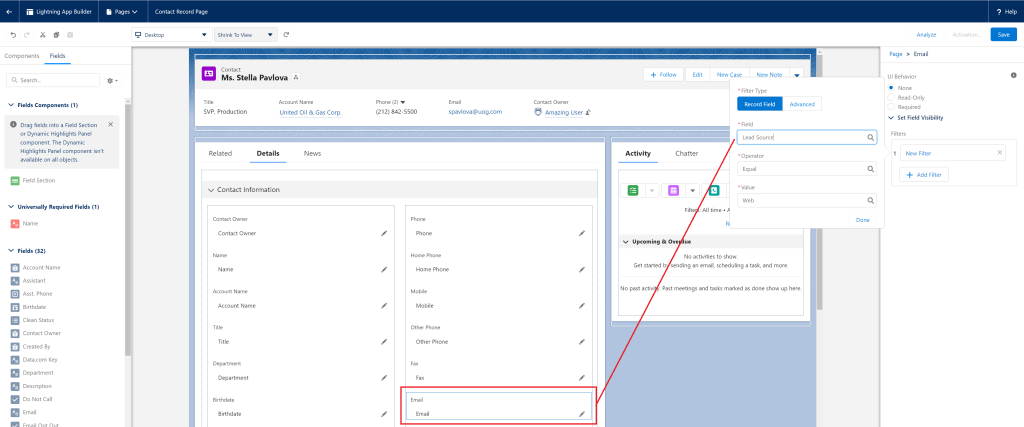
Task: Paste the copied component
Action: click(x=71, y=35)
